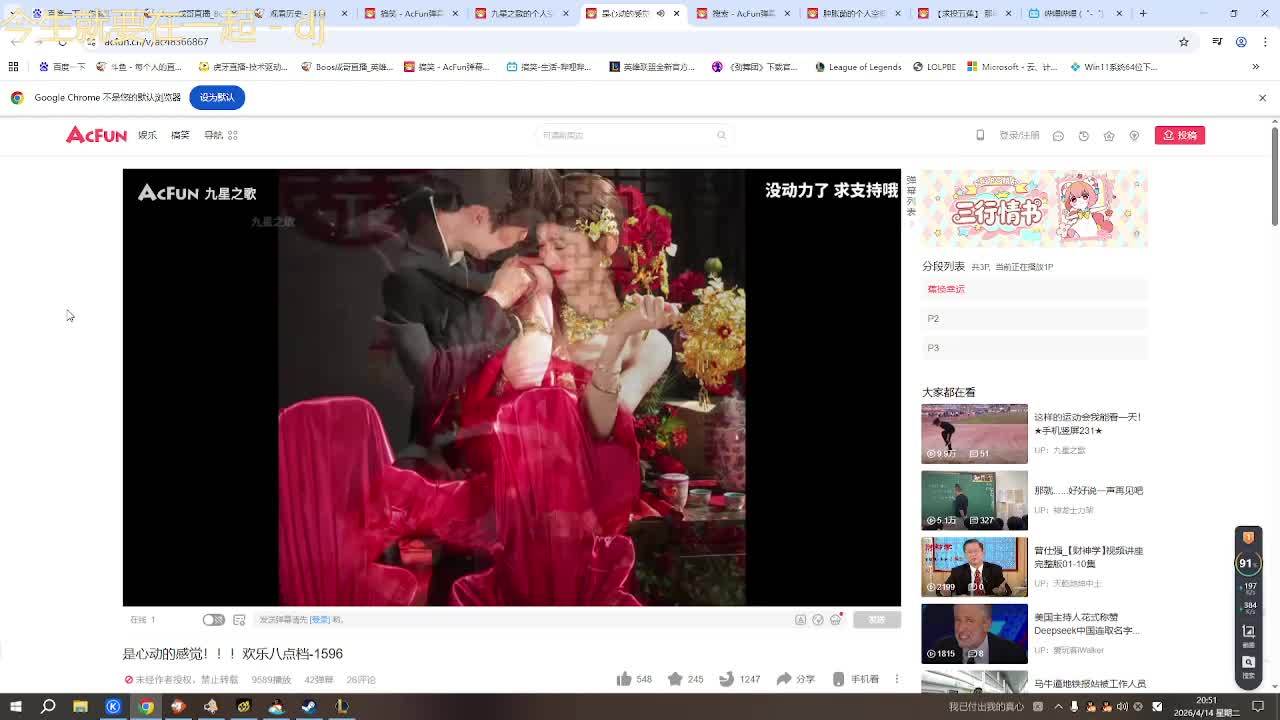The image size is (1280, 720).
Task: Select part P2 in the segment list
Action: pyautogui.click(x=1033, y=318)
